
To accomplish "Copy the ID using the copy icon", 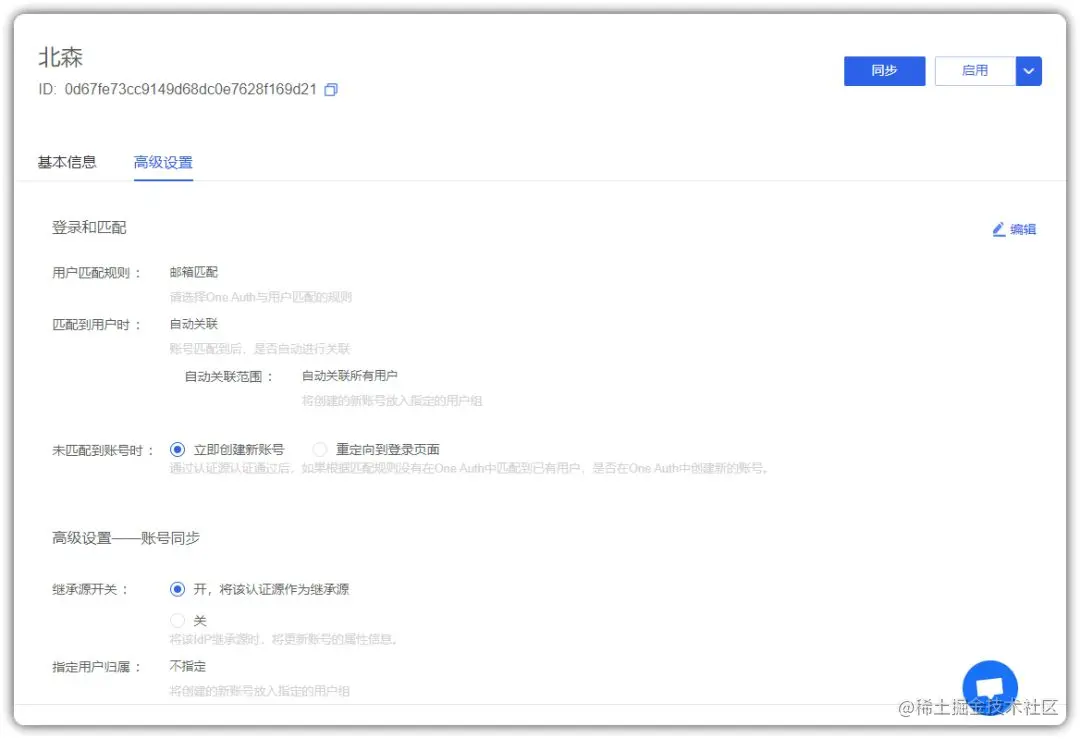I will tap(331, 90).
